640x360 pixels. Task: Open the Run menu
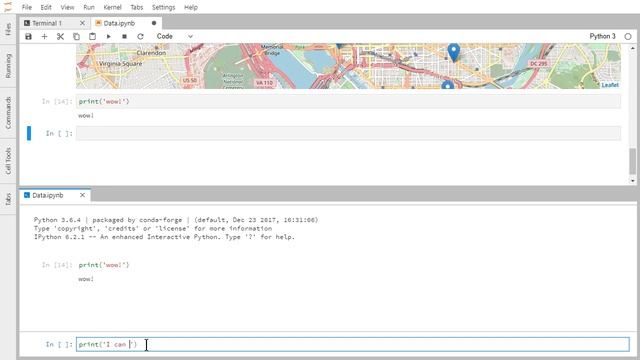tap(89, 7)
